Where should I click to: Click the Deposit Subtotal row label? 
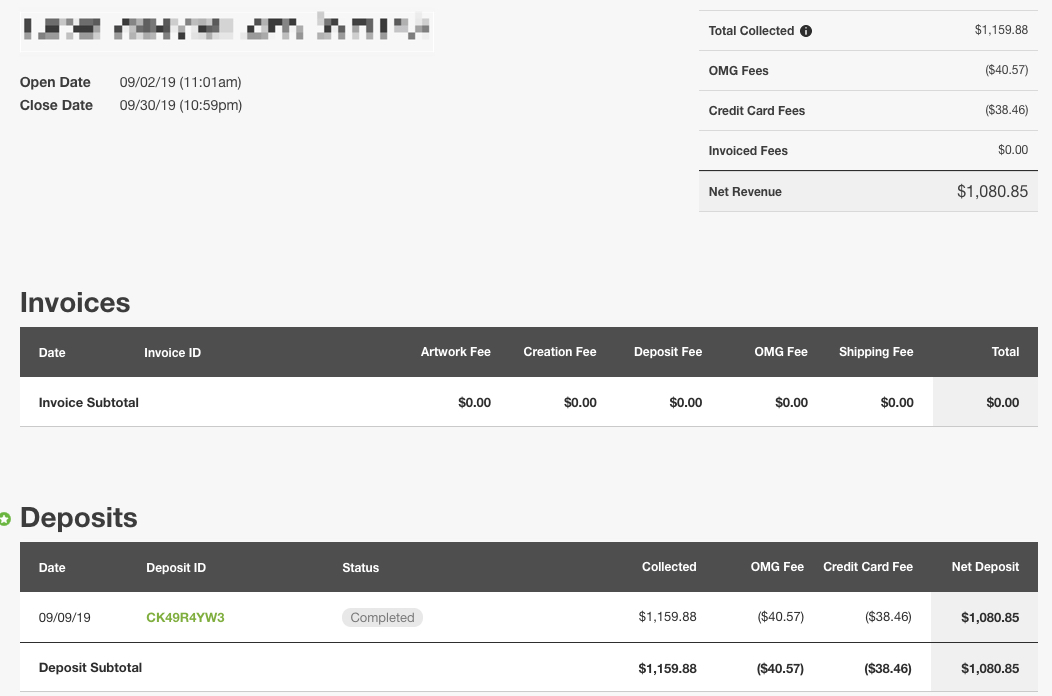pos(91,668)
